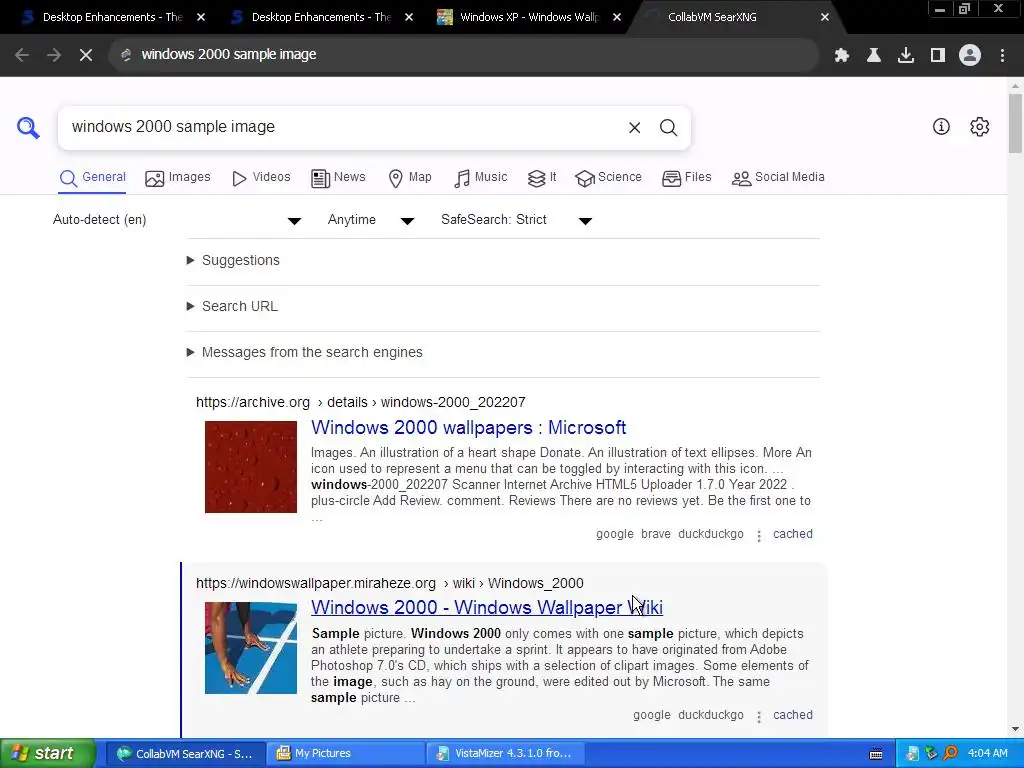The height and width of the screenshot is (768, 1024).
Task: Open Windows 2000 wallpapers : Microsoft link
Action: (x=468, y=428)
